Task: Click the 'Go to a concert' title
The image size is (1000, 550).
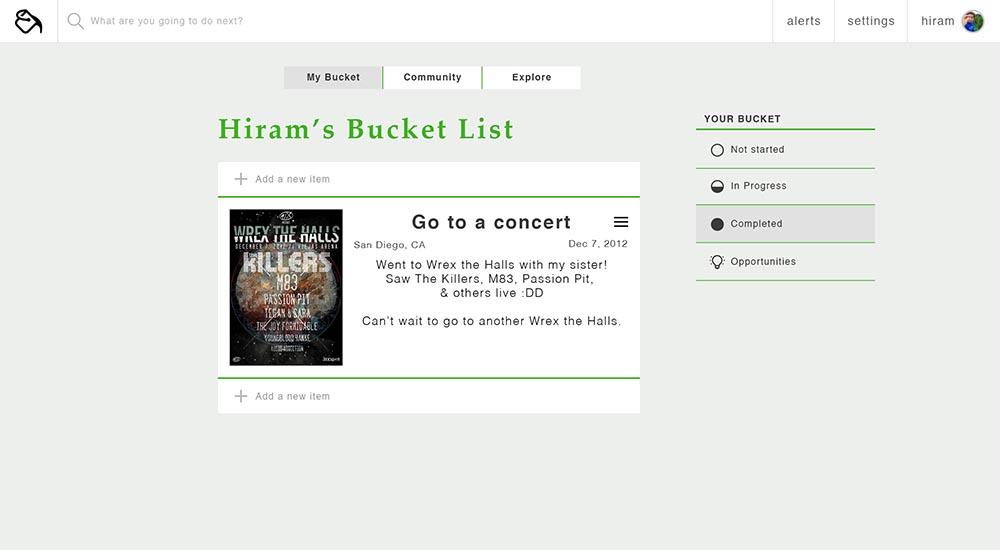Action: click(491, 222)
